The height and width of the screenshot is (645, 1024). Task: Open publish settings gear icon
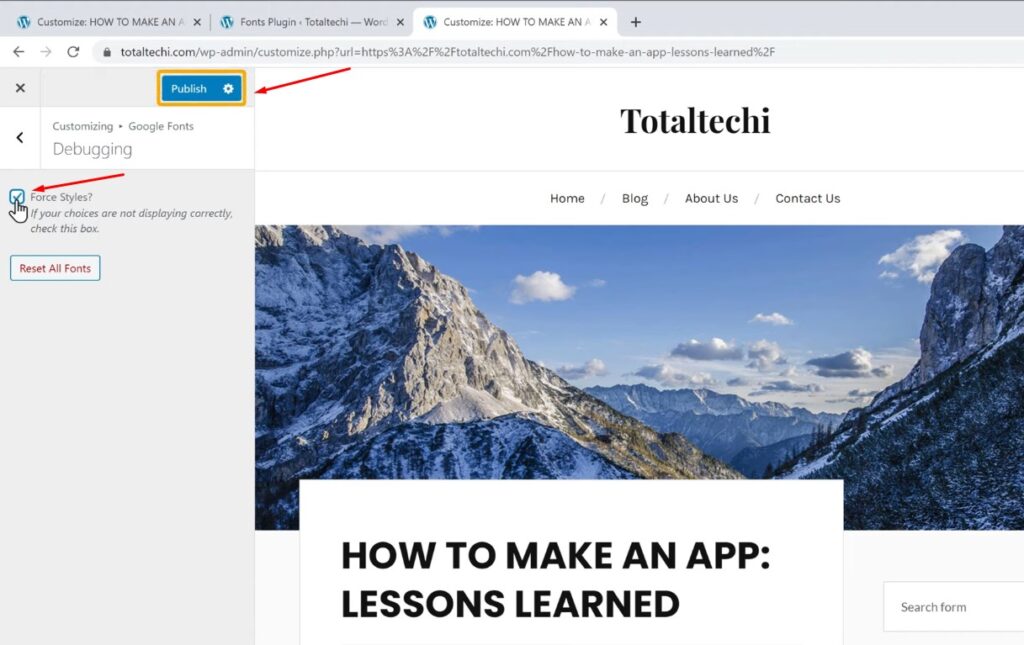228,89
